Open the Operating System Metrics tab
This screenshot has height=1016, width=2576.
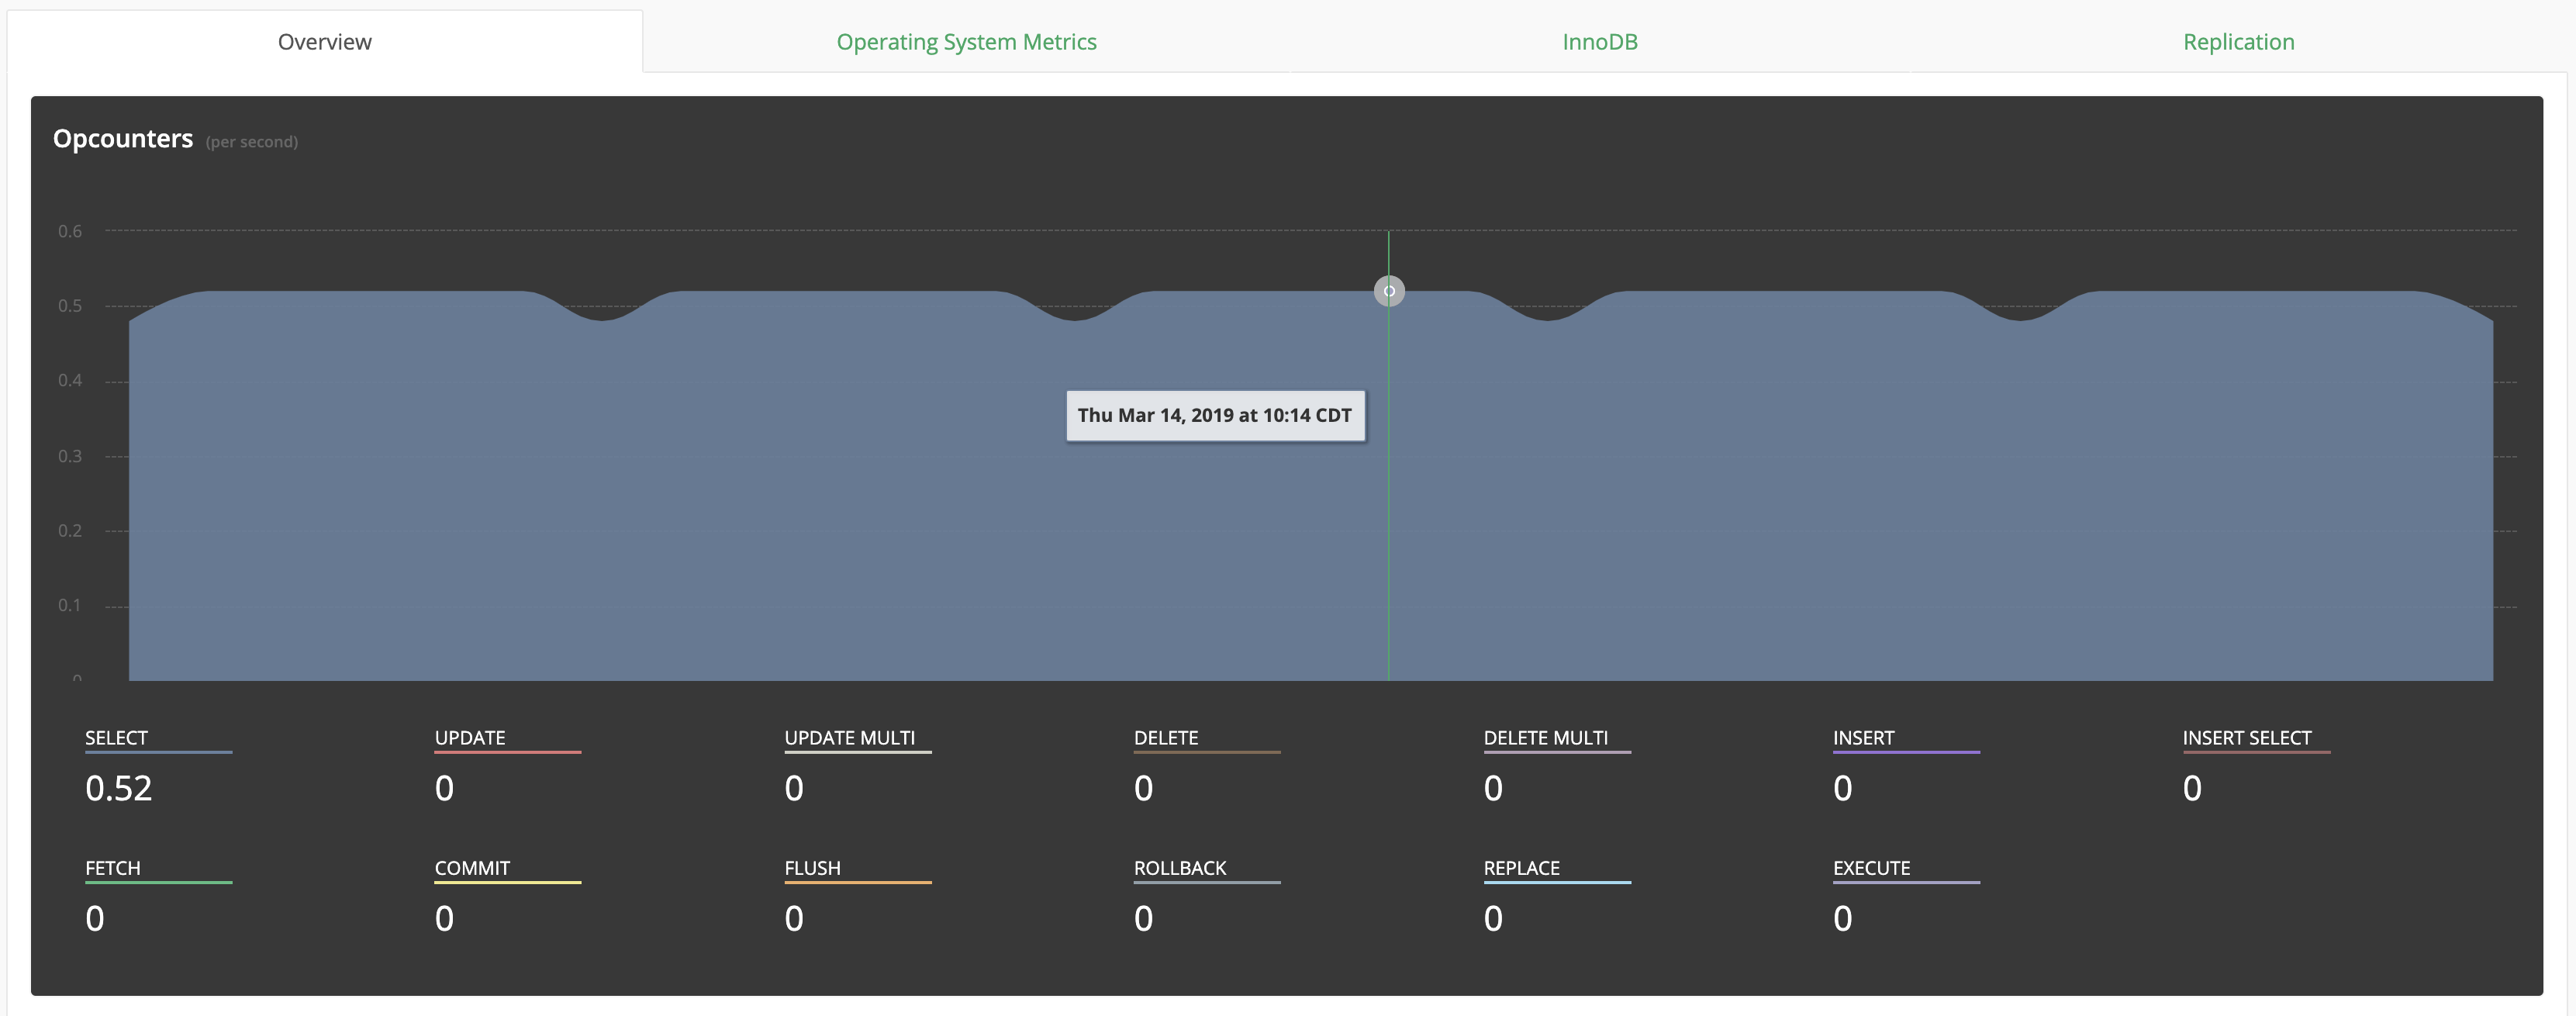(966, 42)
